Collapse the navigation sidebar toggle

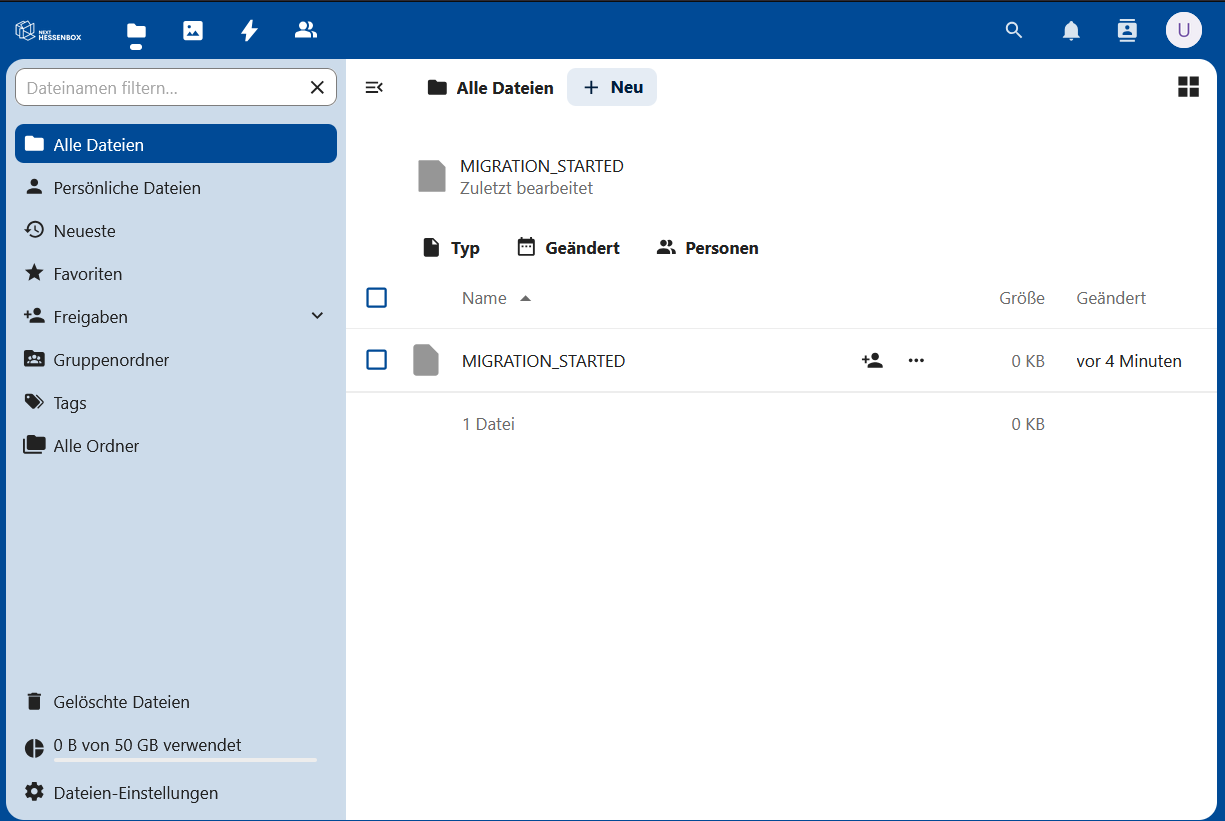(374, 87)
